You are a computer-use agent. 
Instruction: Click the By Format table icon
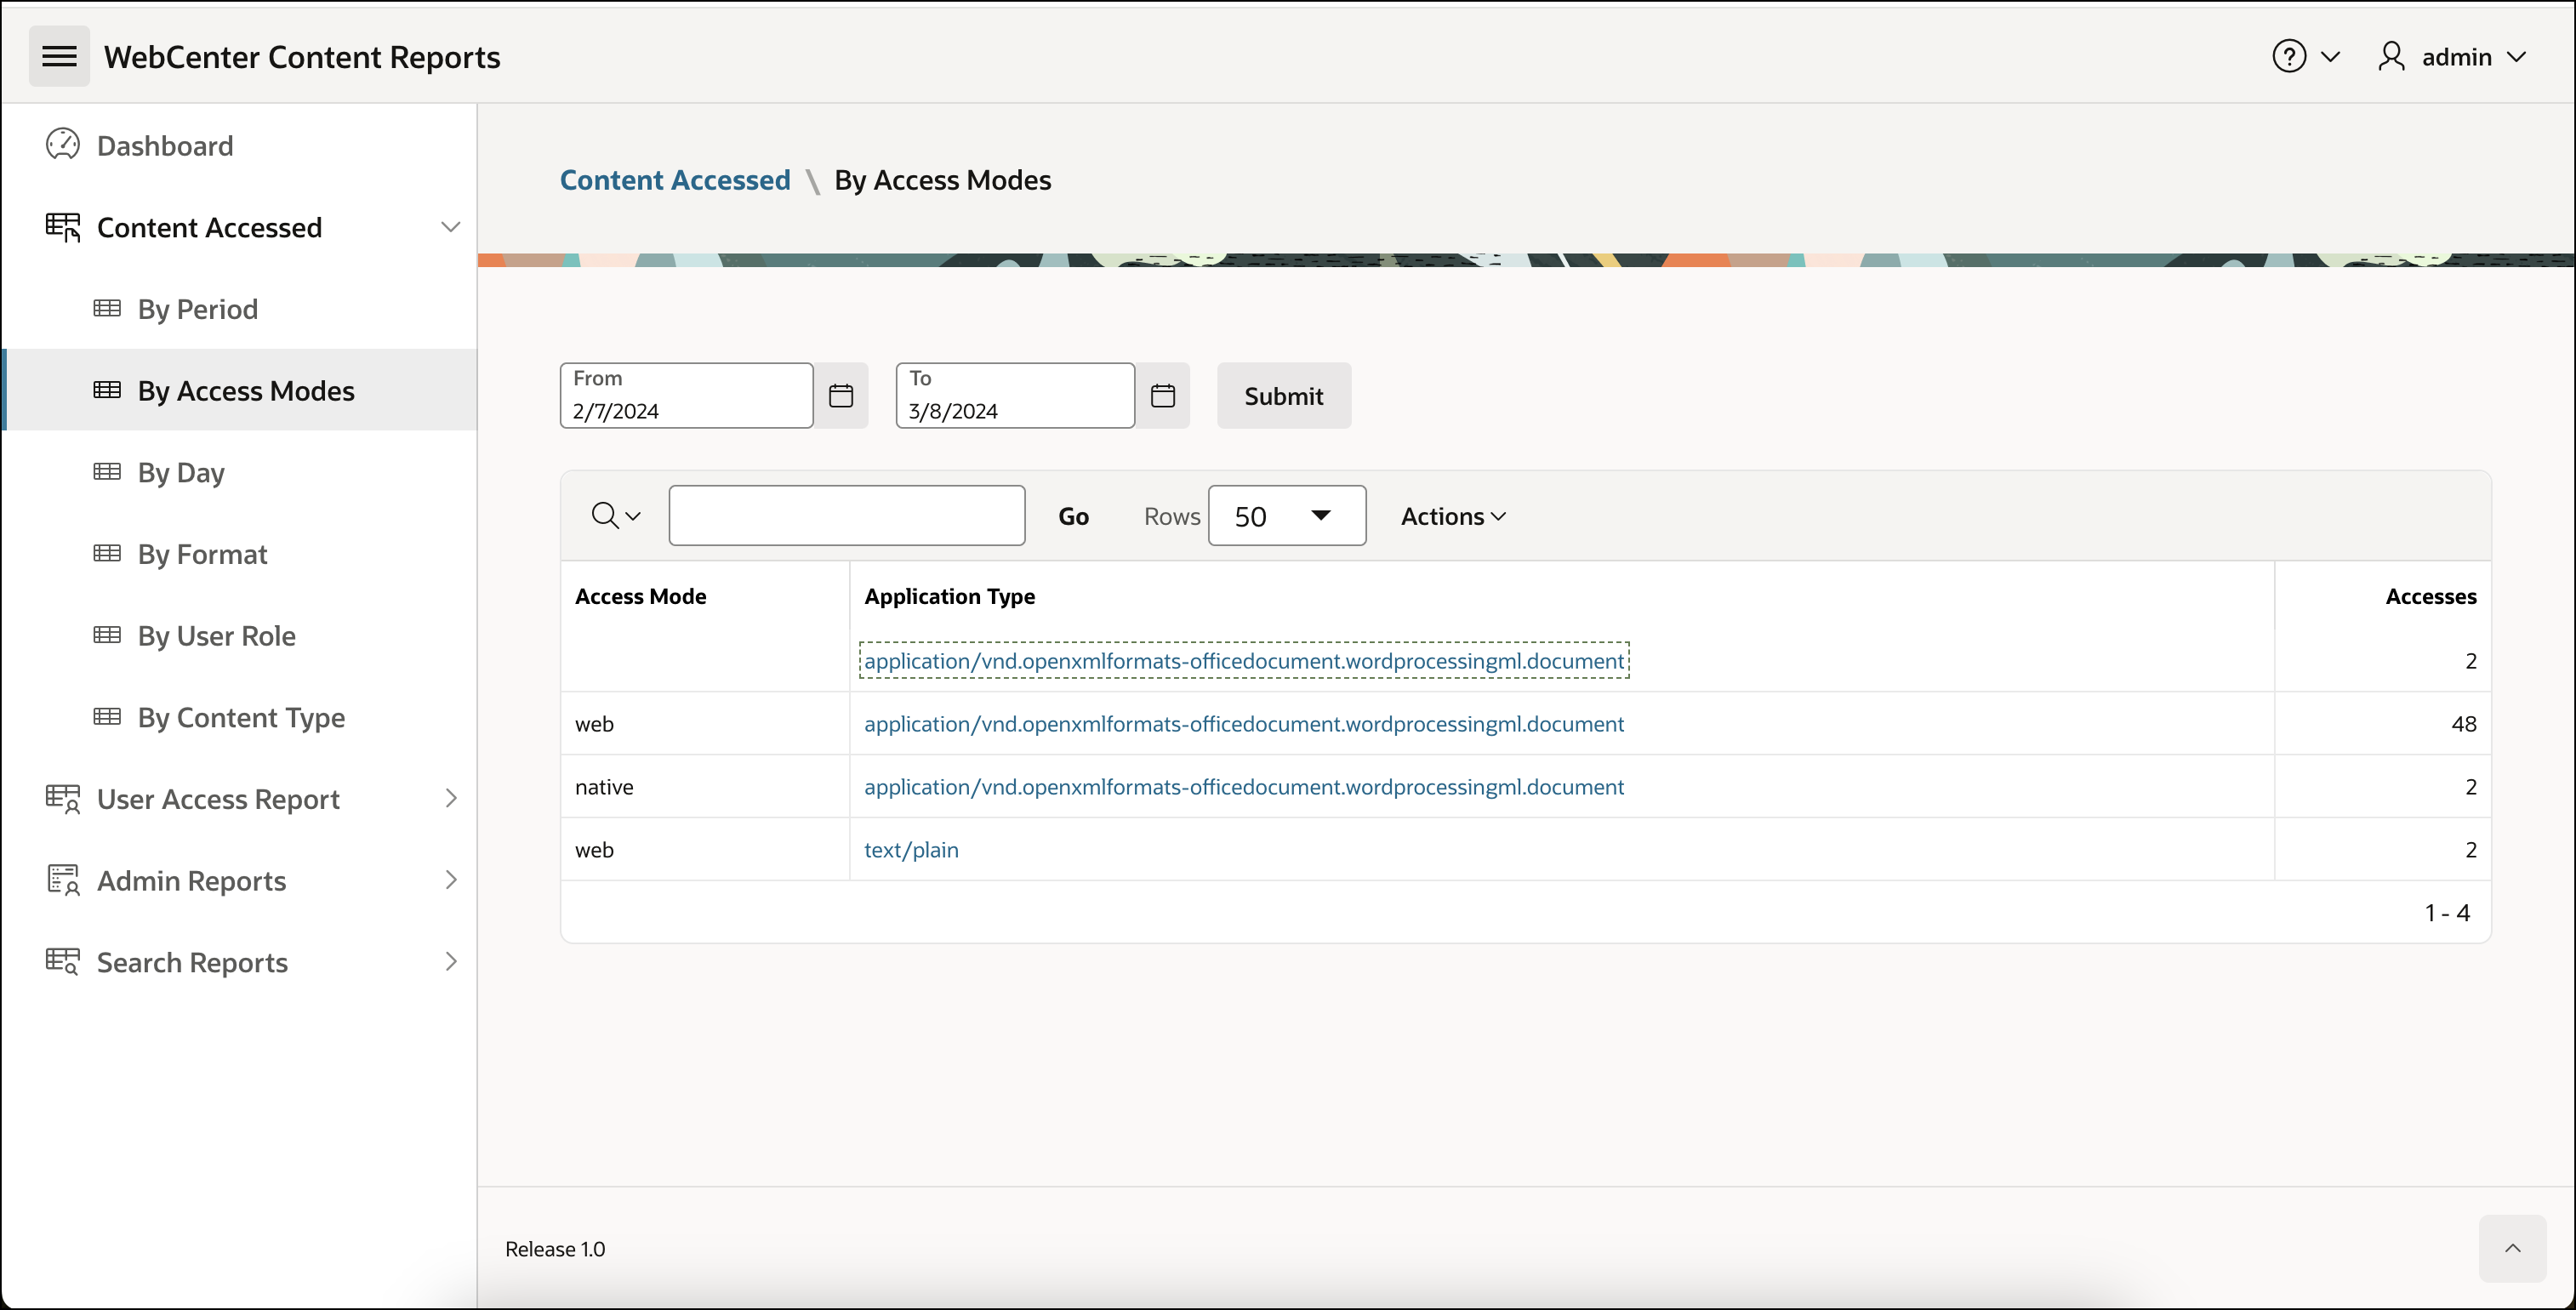click(107, 553)
